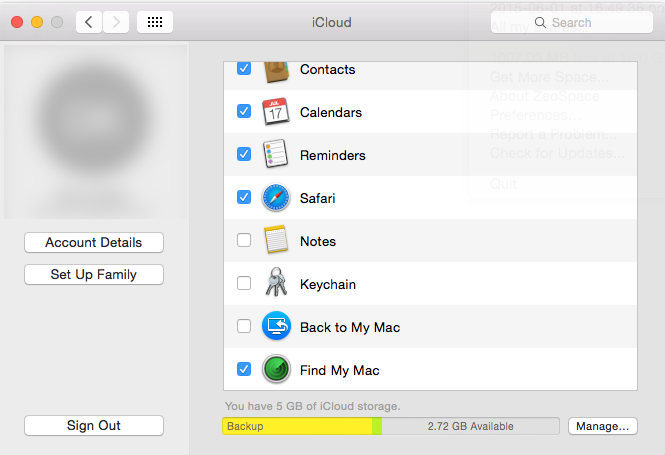Click the Reminders list icon
665x455 pixels.
point(276,154)
